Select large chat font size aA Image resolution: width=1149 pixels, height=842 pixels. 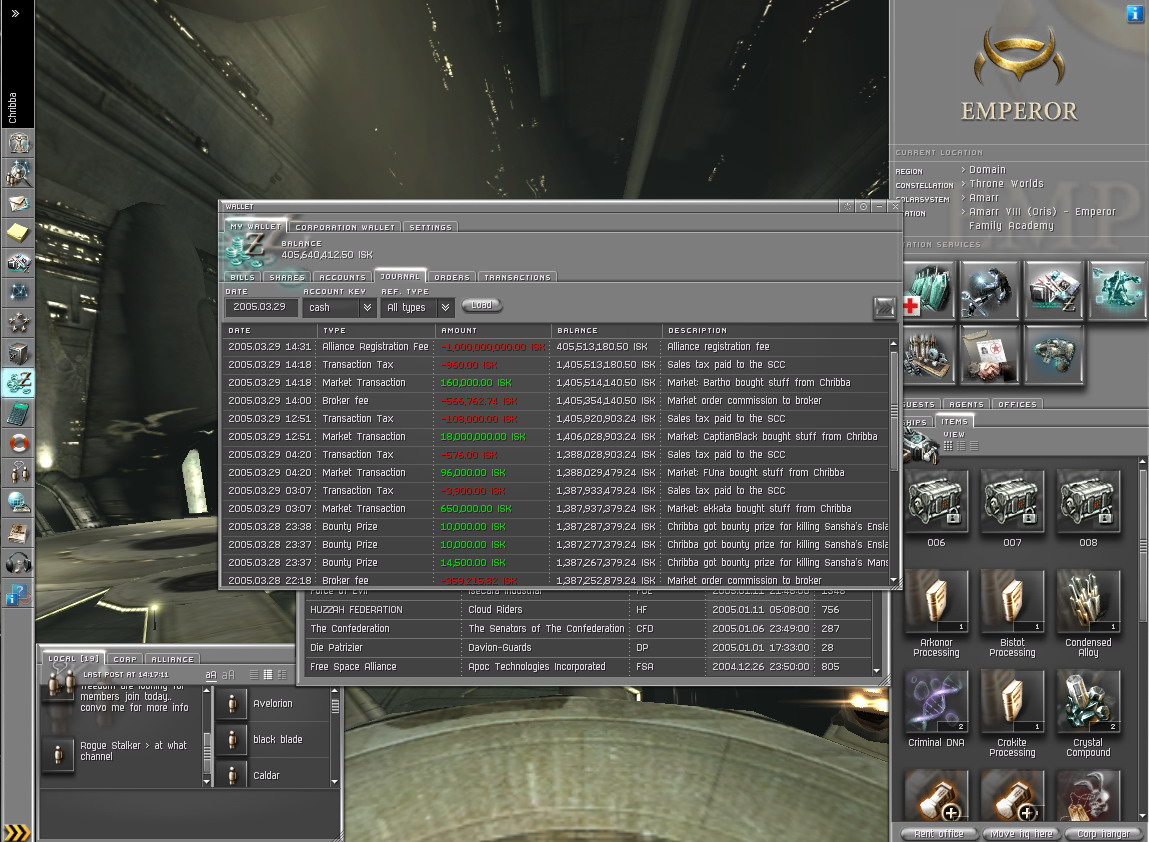(228, 675)
